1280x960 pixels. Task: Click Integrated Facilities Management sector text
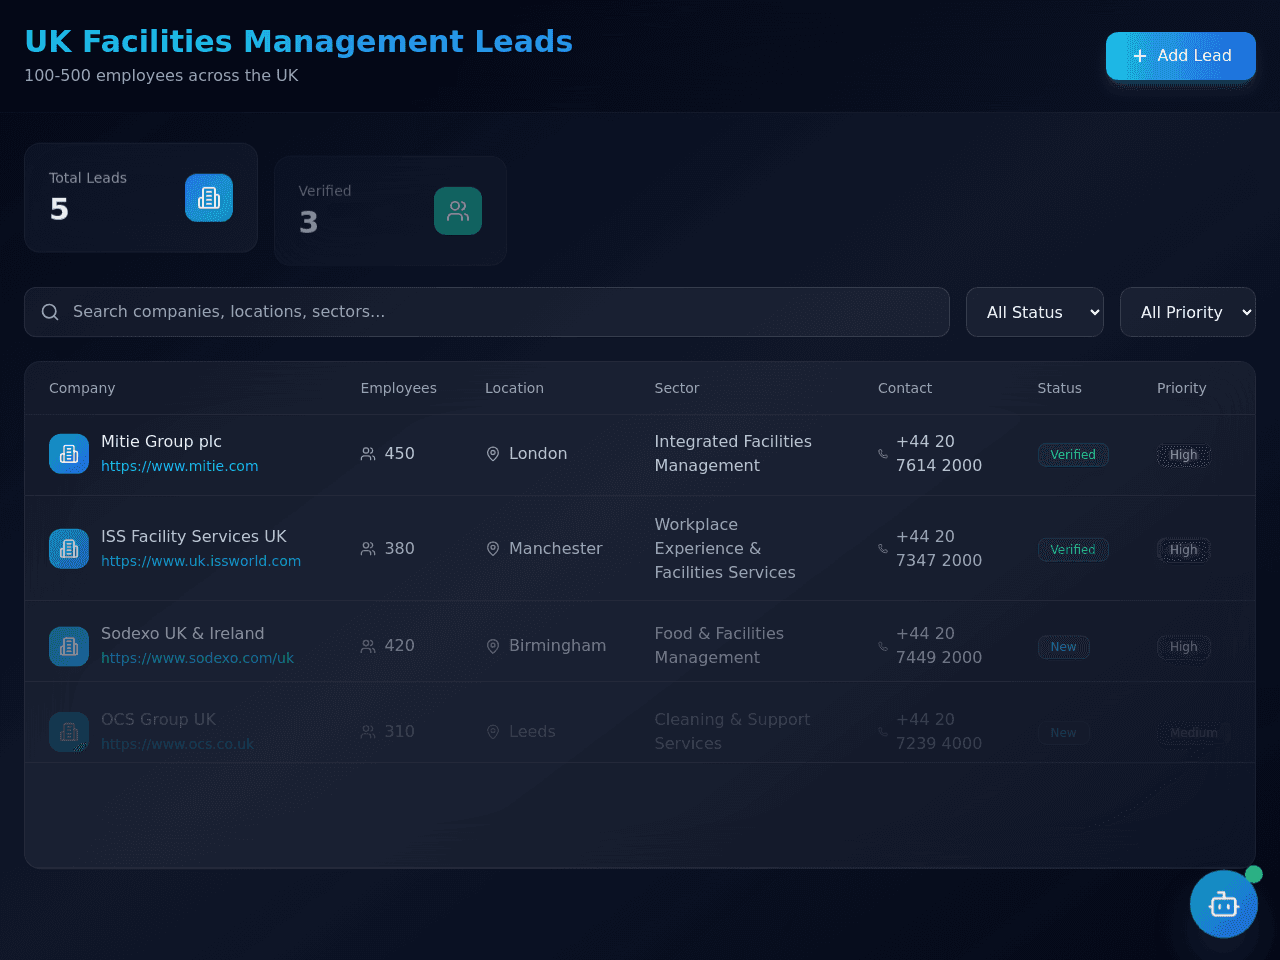(733, 454)
